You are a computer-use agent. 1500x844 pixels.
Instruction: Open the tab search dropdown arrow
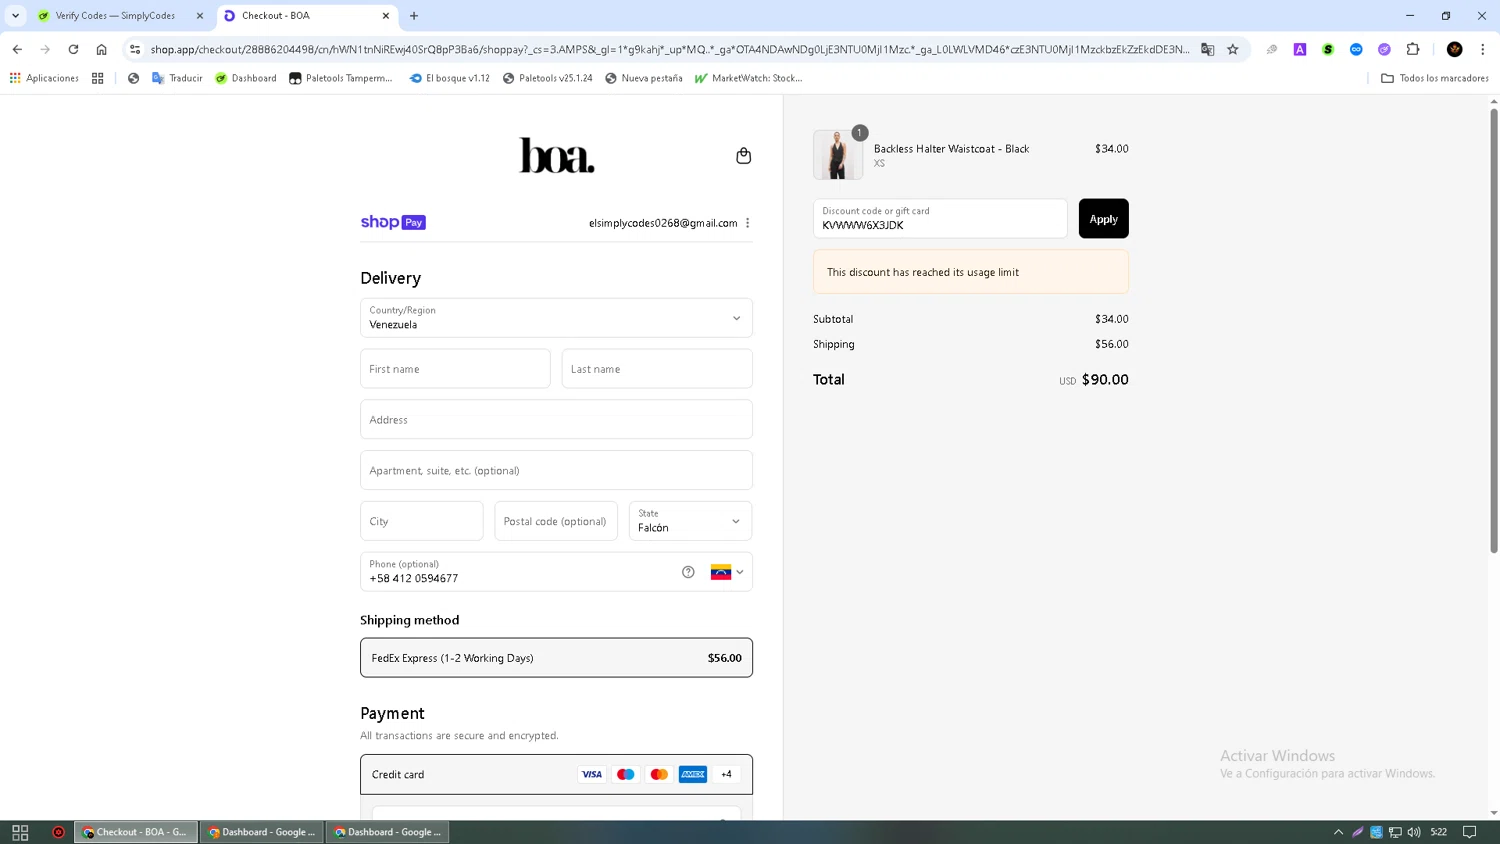point(15,16)
